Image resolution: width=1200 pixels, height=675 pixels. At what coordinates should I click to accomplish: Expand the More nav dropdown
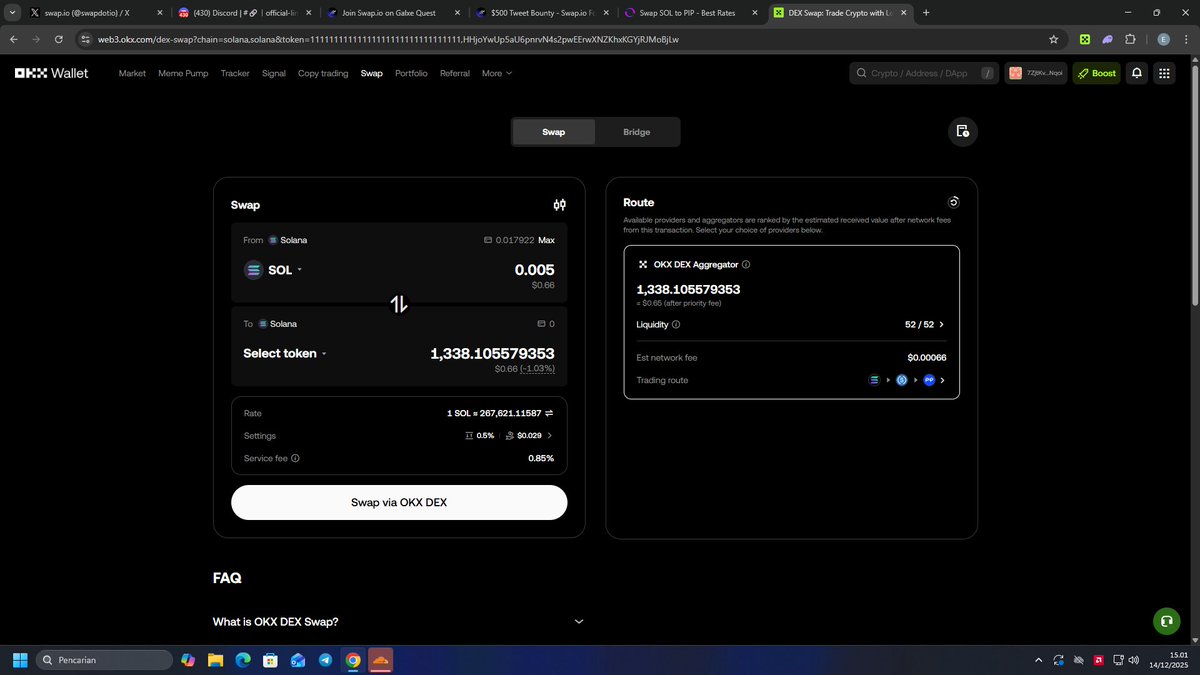coord(496,73)
